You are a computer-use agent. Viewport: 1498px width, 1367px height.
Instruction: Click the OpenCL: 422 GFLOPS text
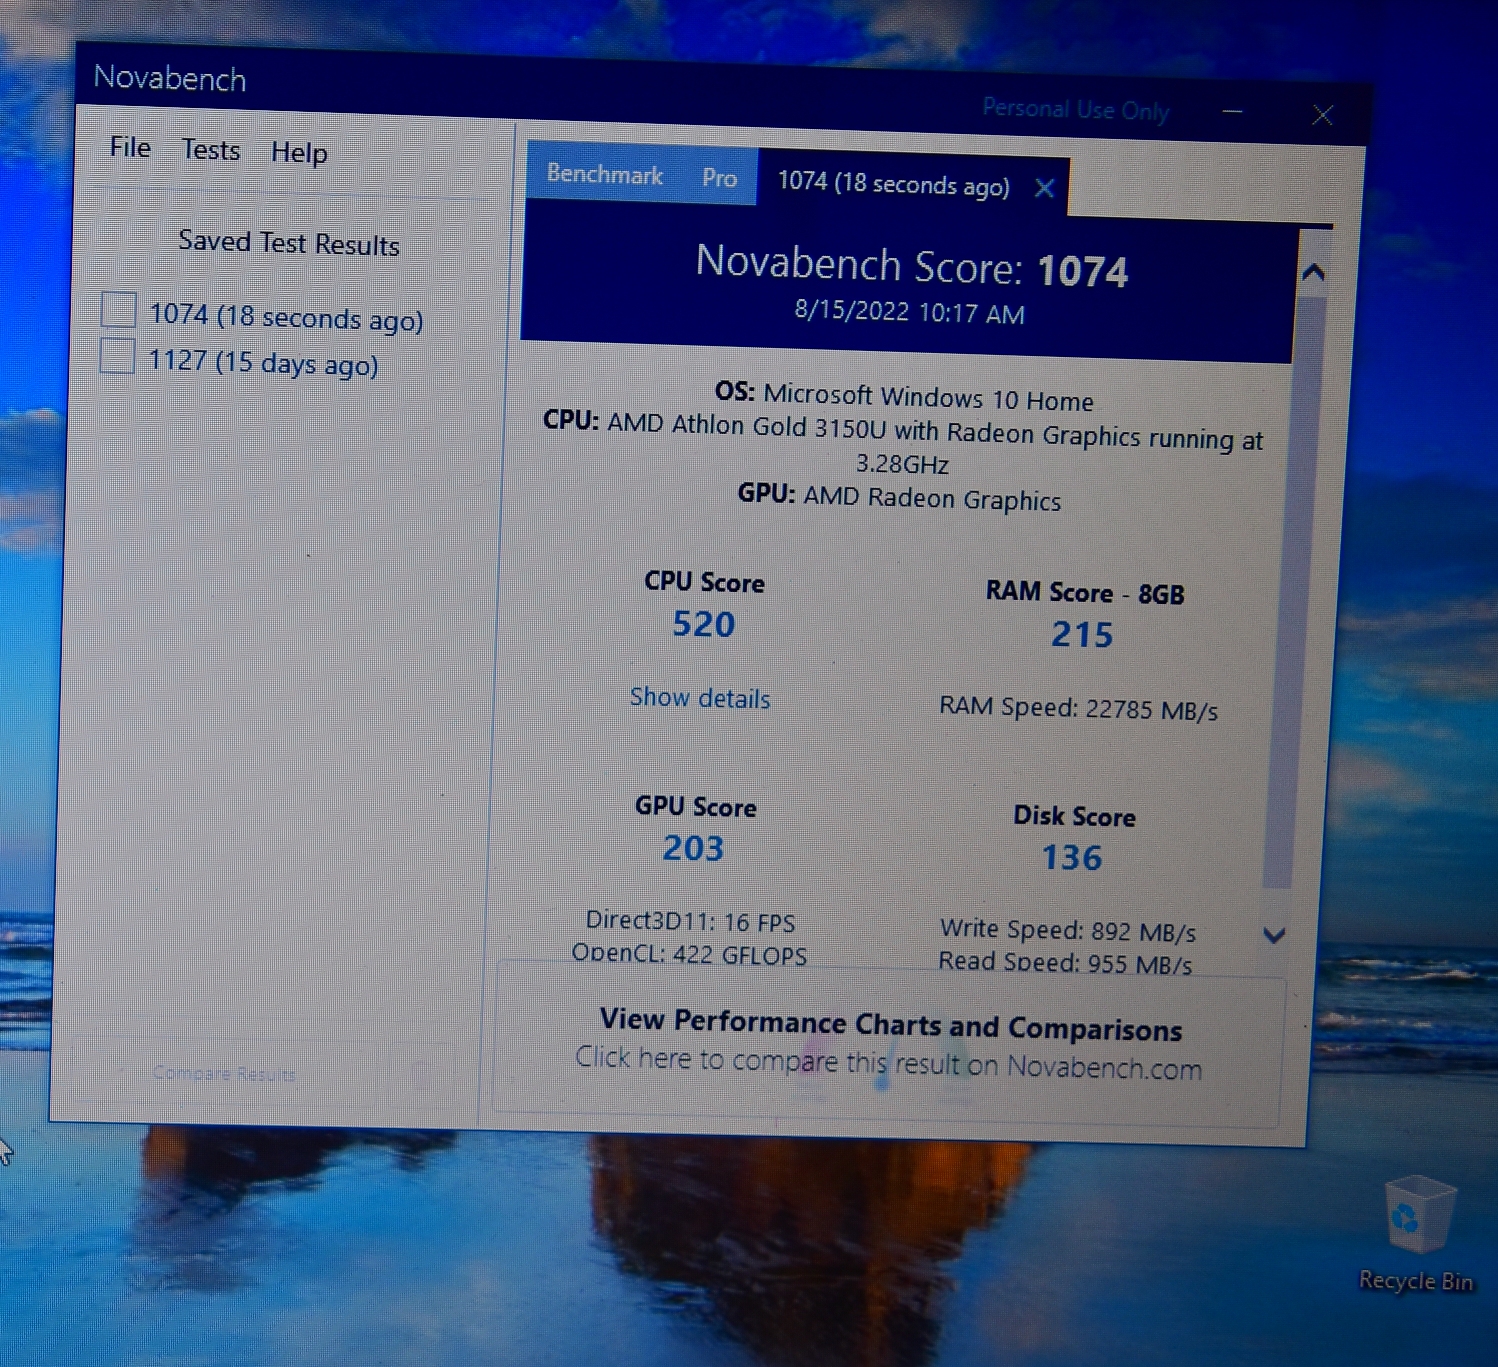point(689,954)
